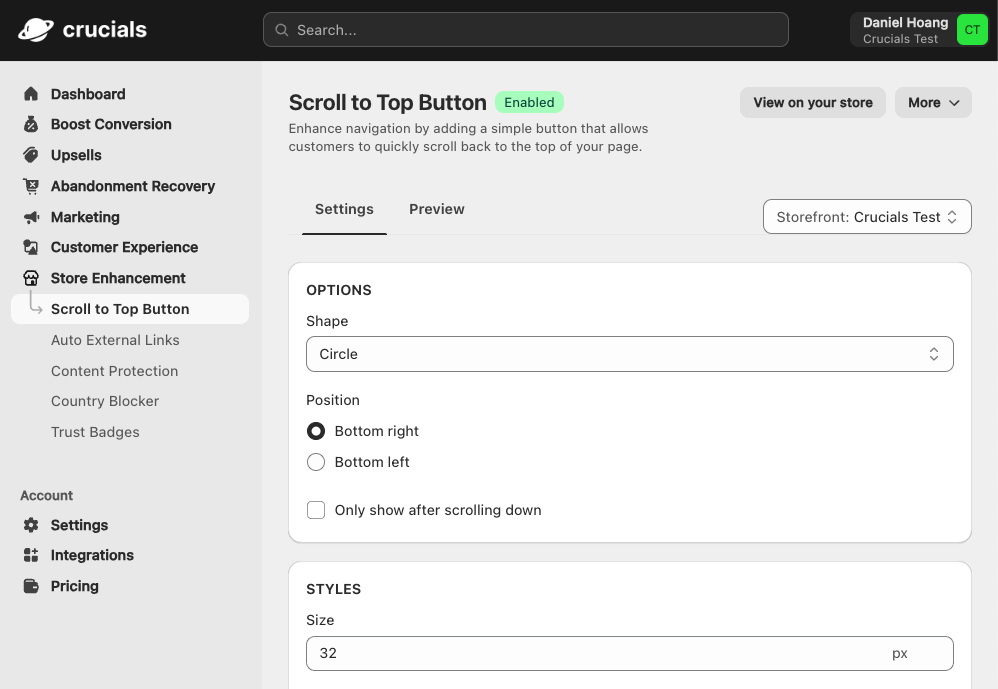Click the Store Enhancement shop icon
The height and width of the screenshot is (689, 998).
pos(31,278)
